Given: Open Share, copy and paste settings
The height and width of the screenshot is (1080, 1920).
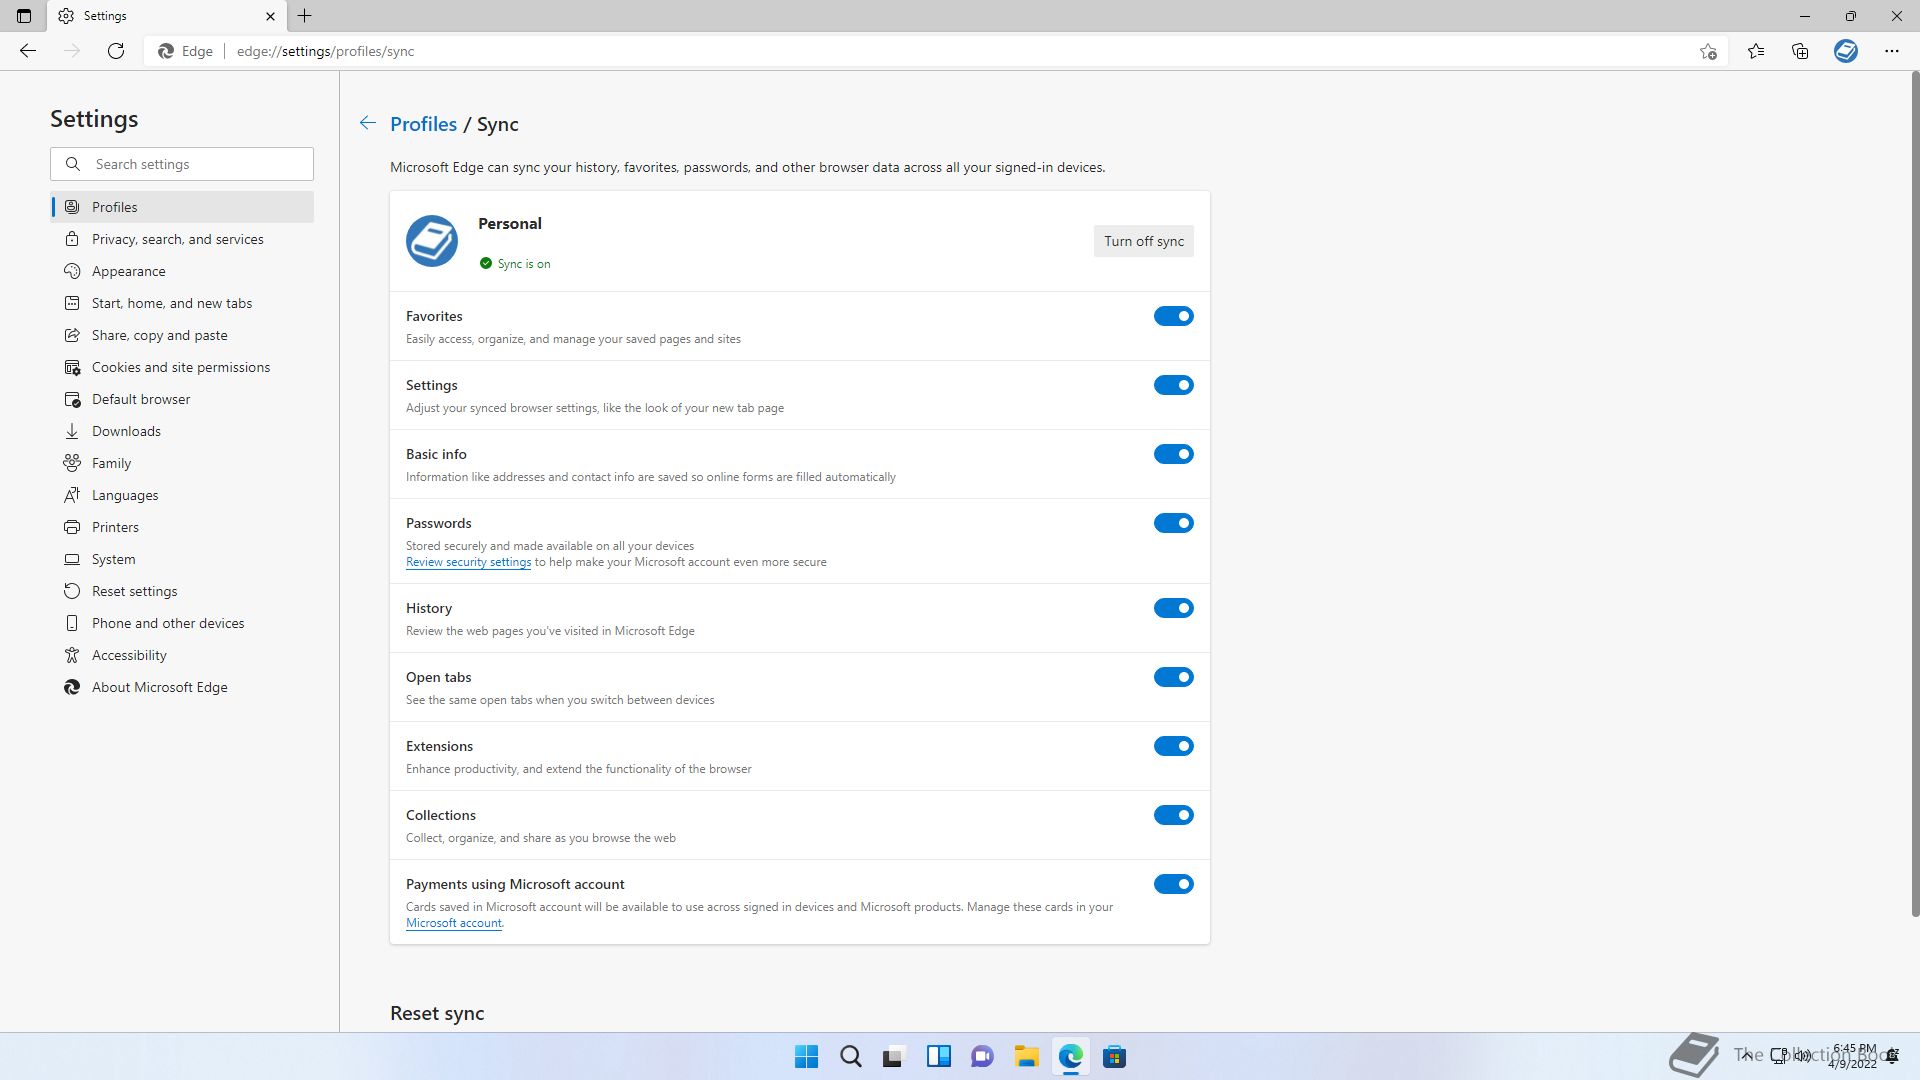Looking at the screenshot, I should pos(182,335).
